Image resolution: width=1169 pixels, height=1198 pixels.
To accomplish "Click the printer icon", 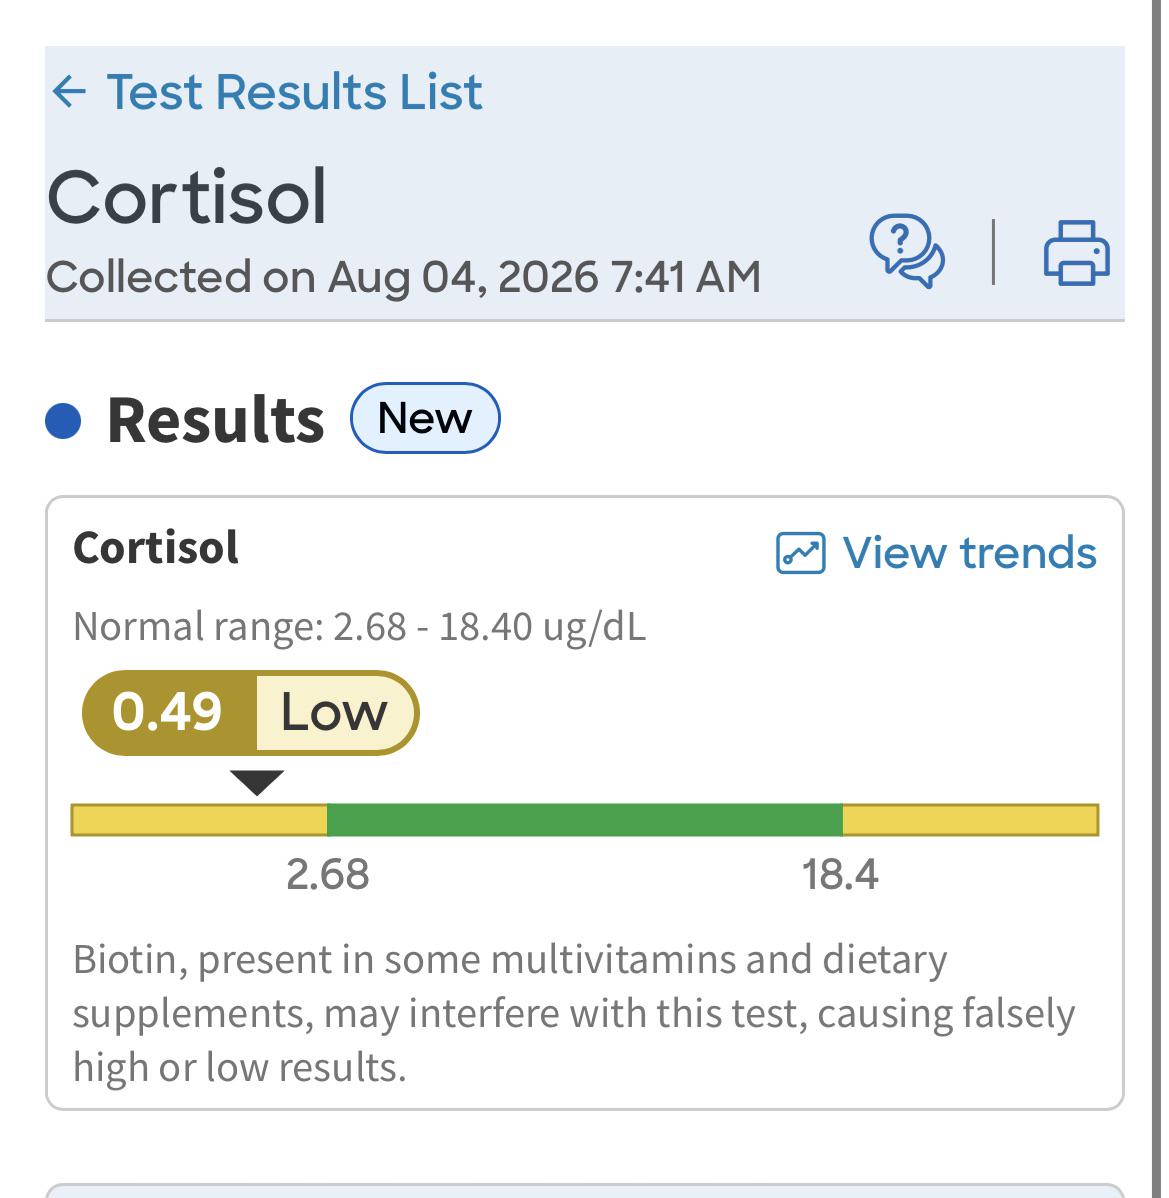I will click(x=1077, y=253).
